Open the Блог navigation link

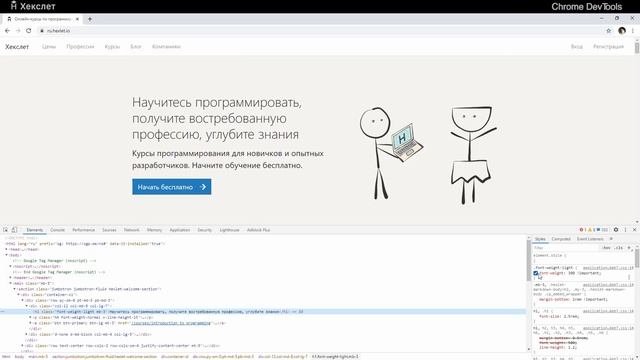tap(136, 47)
